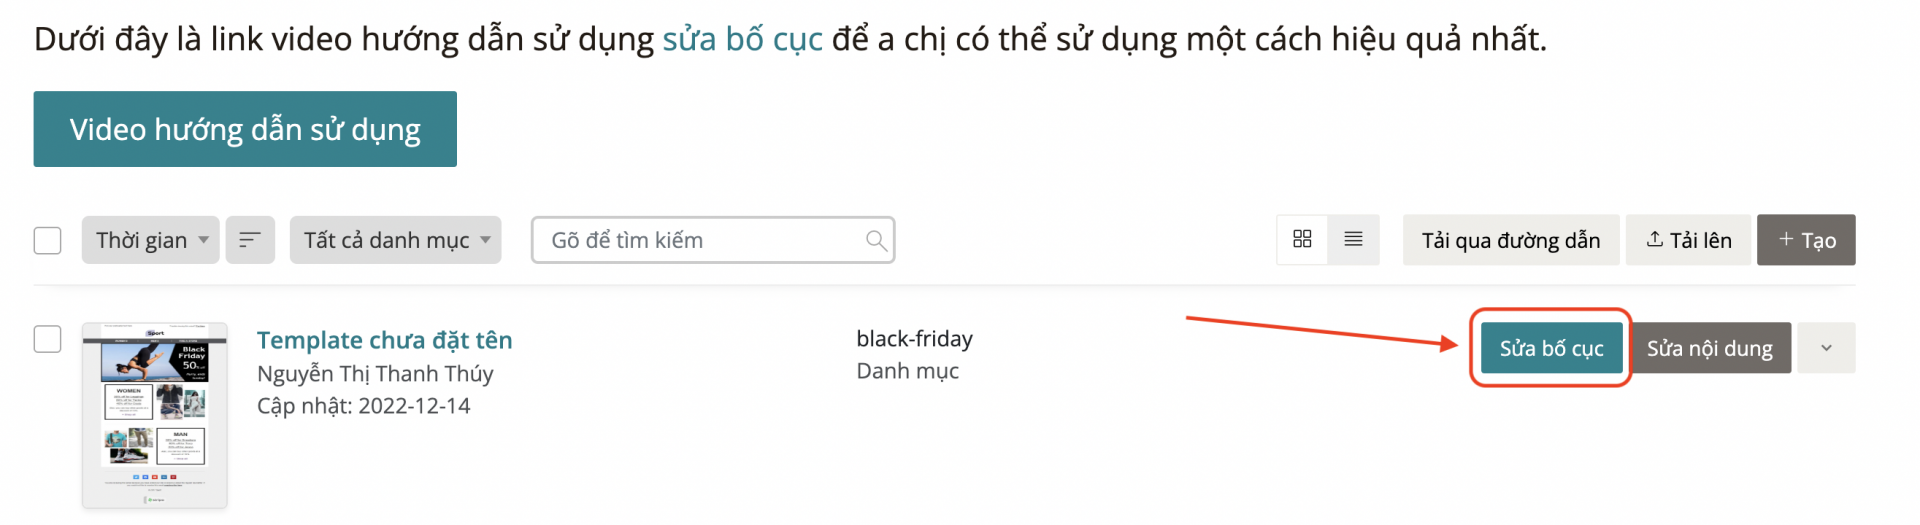Click the Sửa nội dung button
This screenshot has width=1920, height=525.
(x=1710, y=348)
